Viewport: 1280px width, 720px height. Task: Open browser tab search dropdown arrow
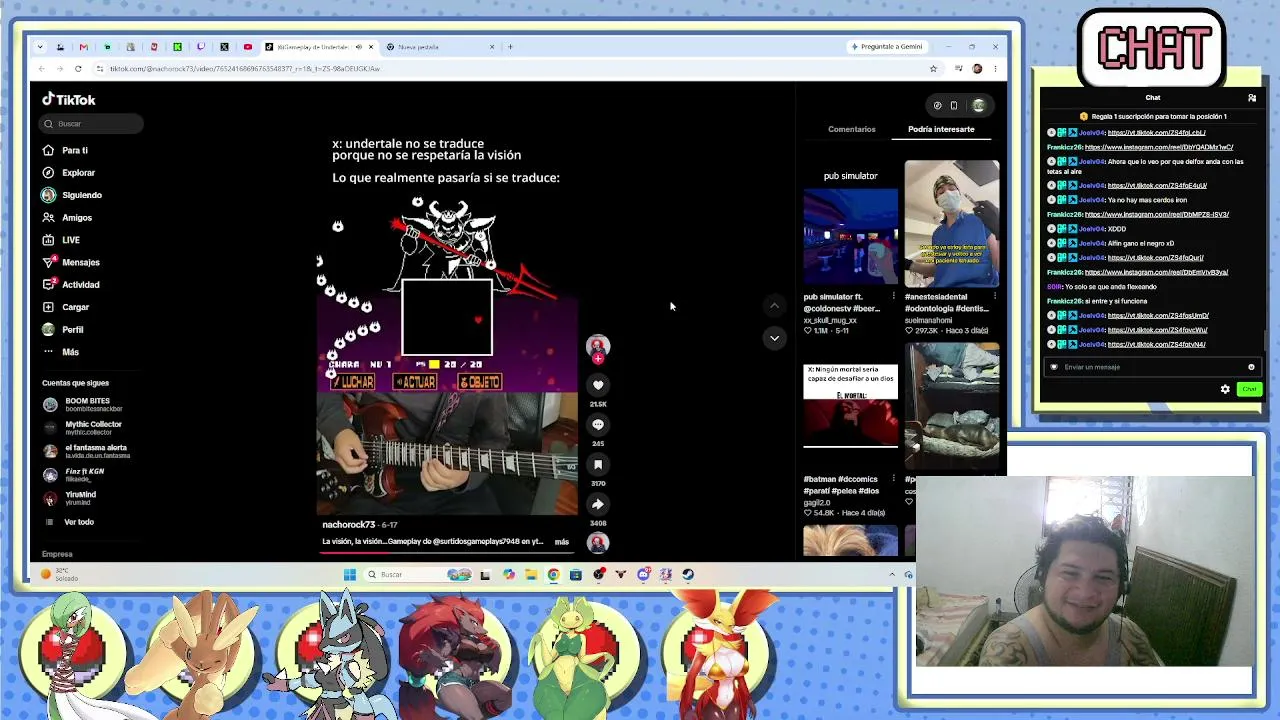click(x=39, y=47)
